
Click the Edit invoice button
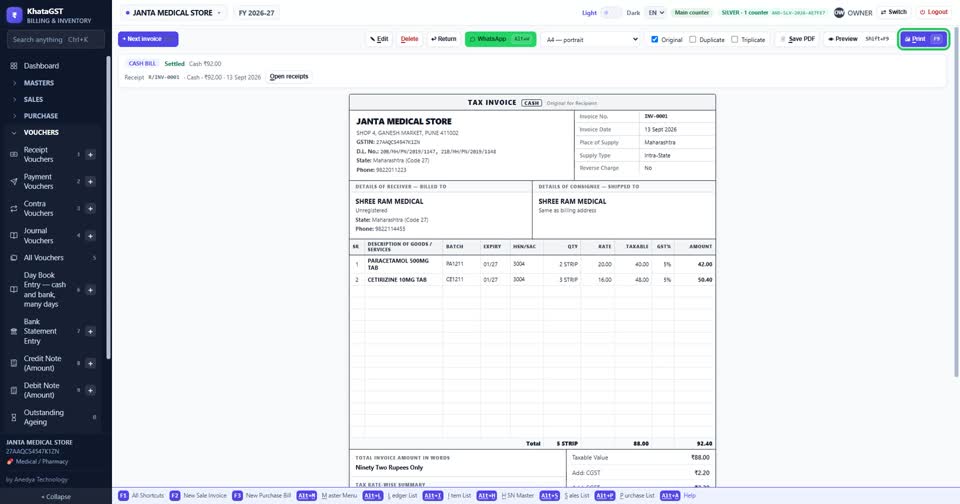379,39
